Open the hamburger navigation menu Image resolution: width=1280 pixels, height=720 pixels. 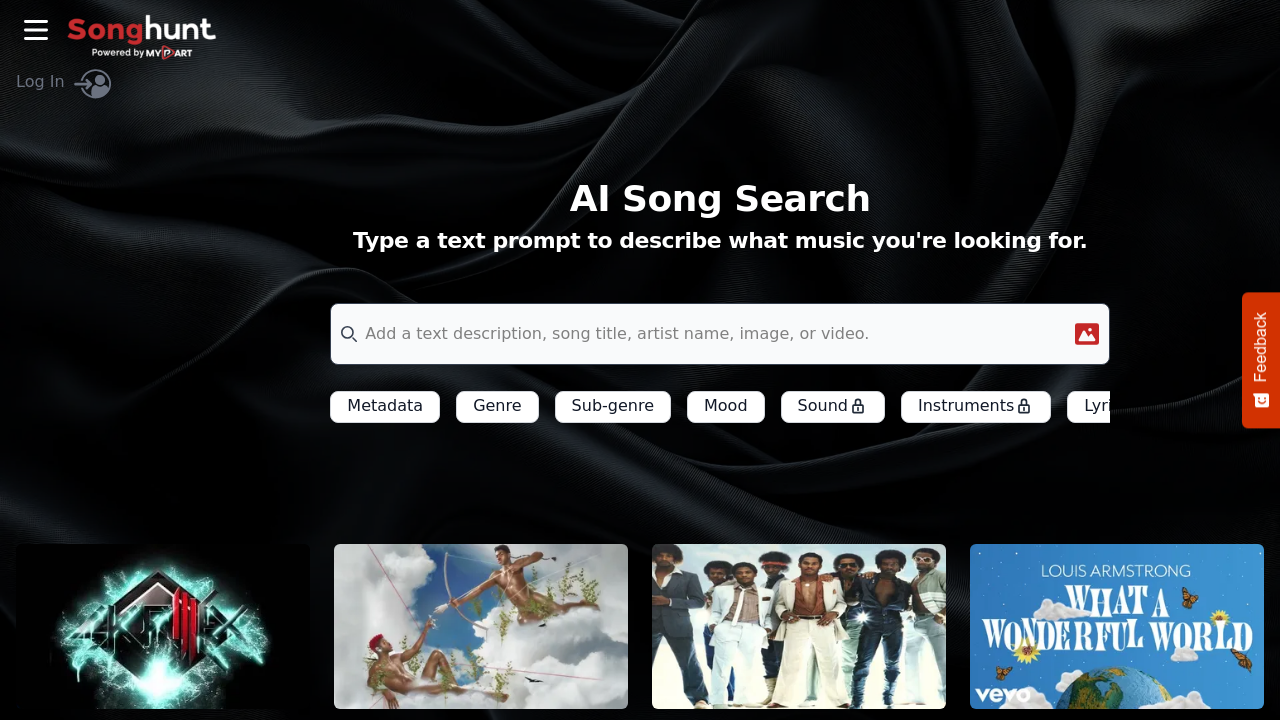pyautogui.click(x=35, y=30)
